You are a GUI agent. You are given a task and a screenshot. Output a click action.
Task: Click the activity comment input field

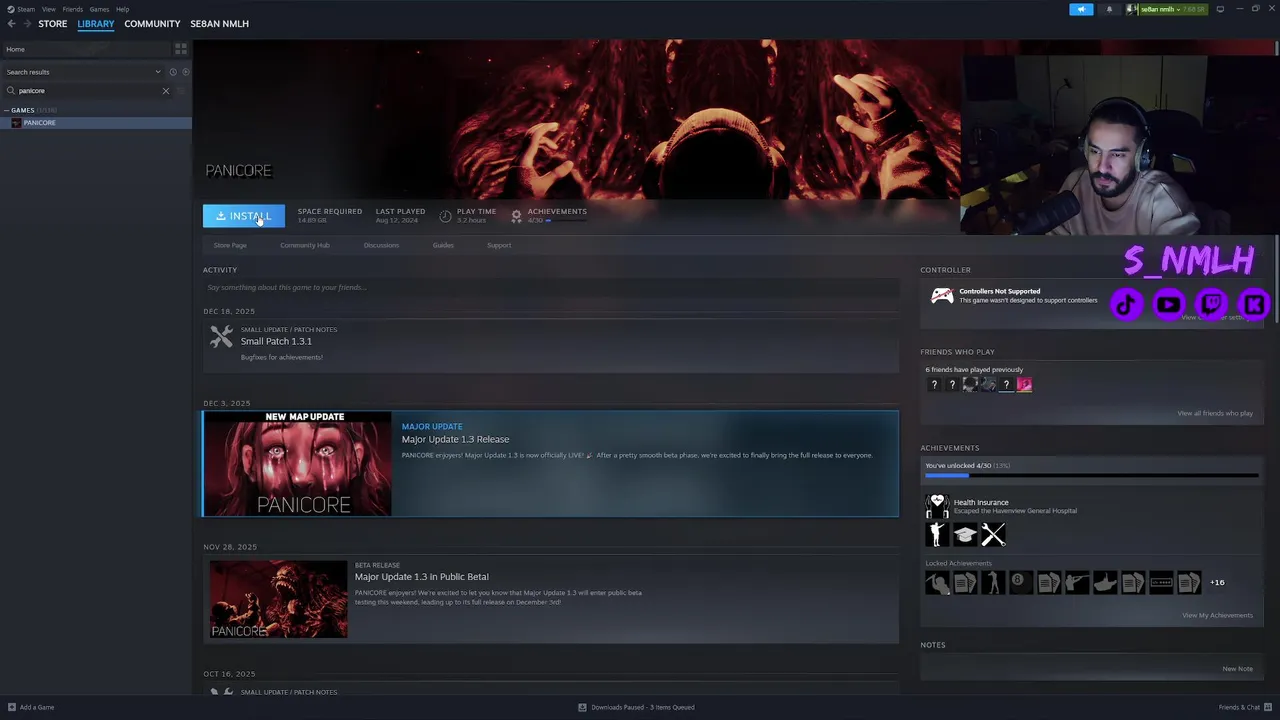(551, 288)
